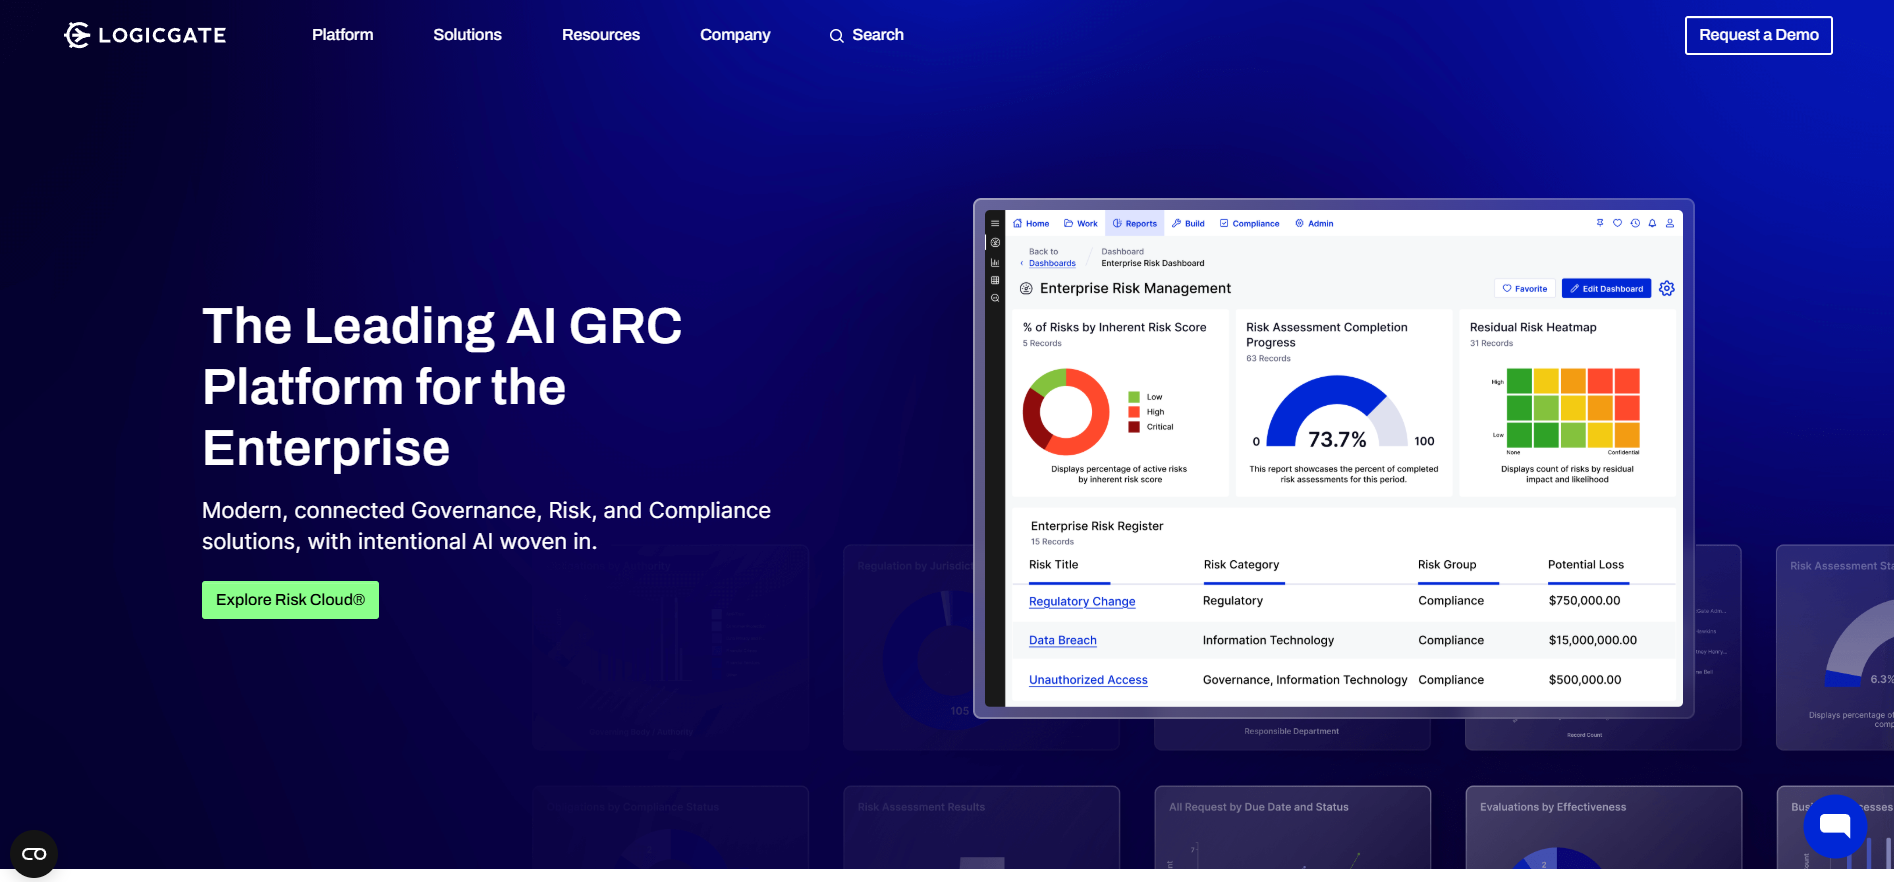Click the donut chart of inherent risk

(1066, 412)
